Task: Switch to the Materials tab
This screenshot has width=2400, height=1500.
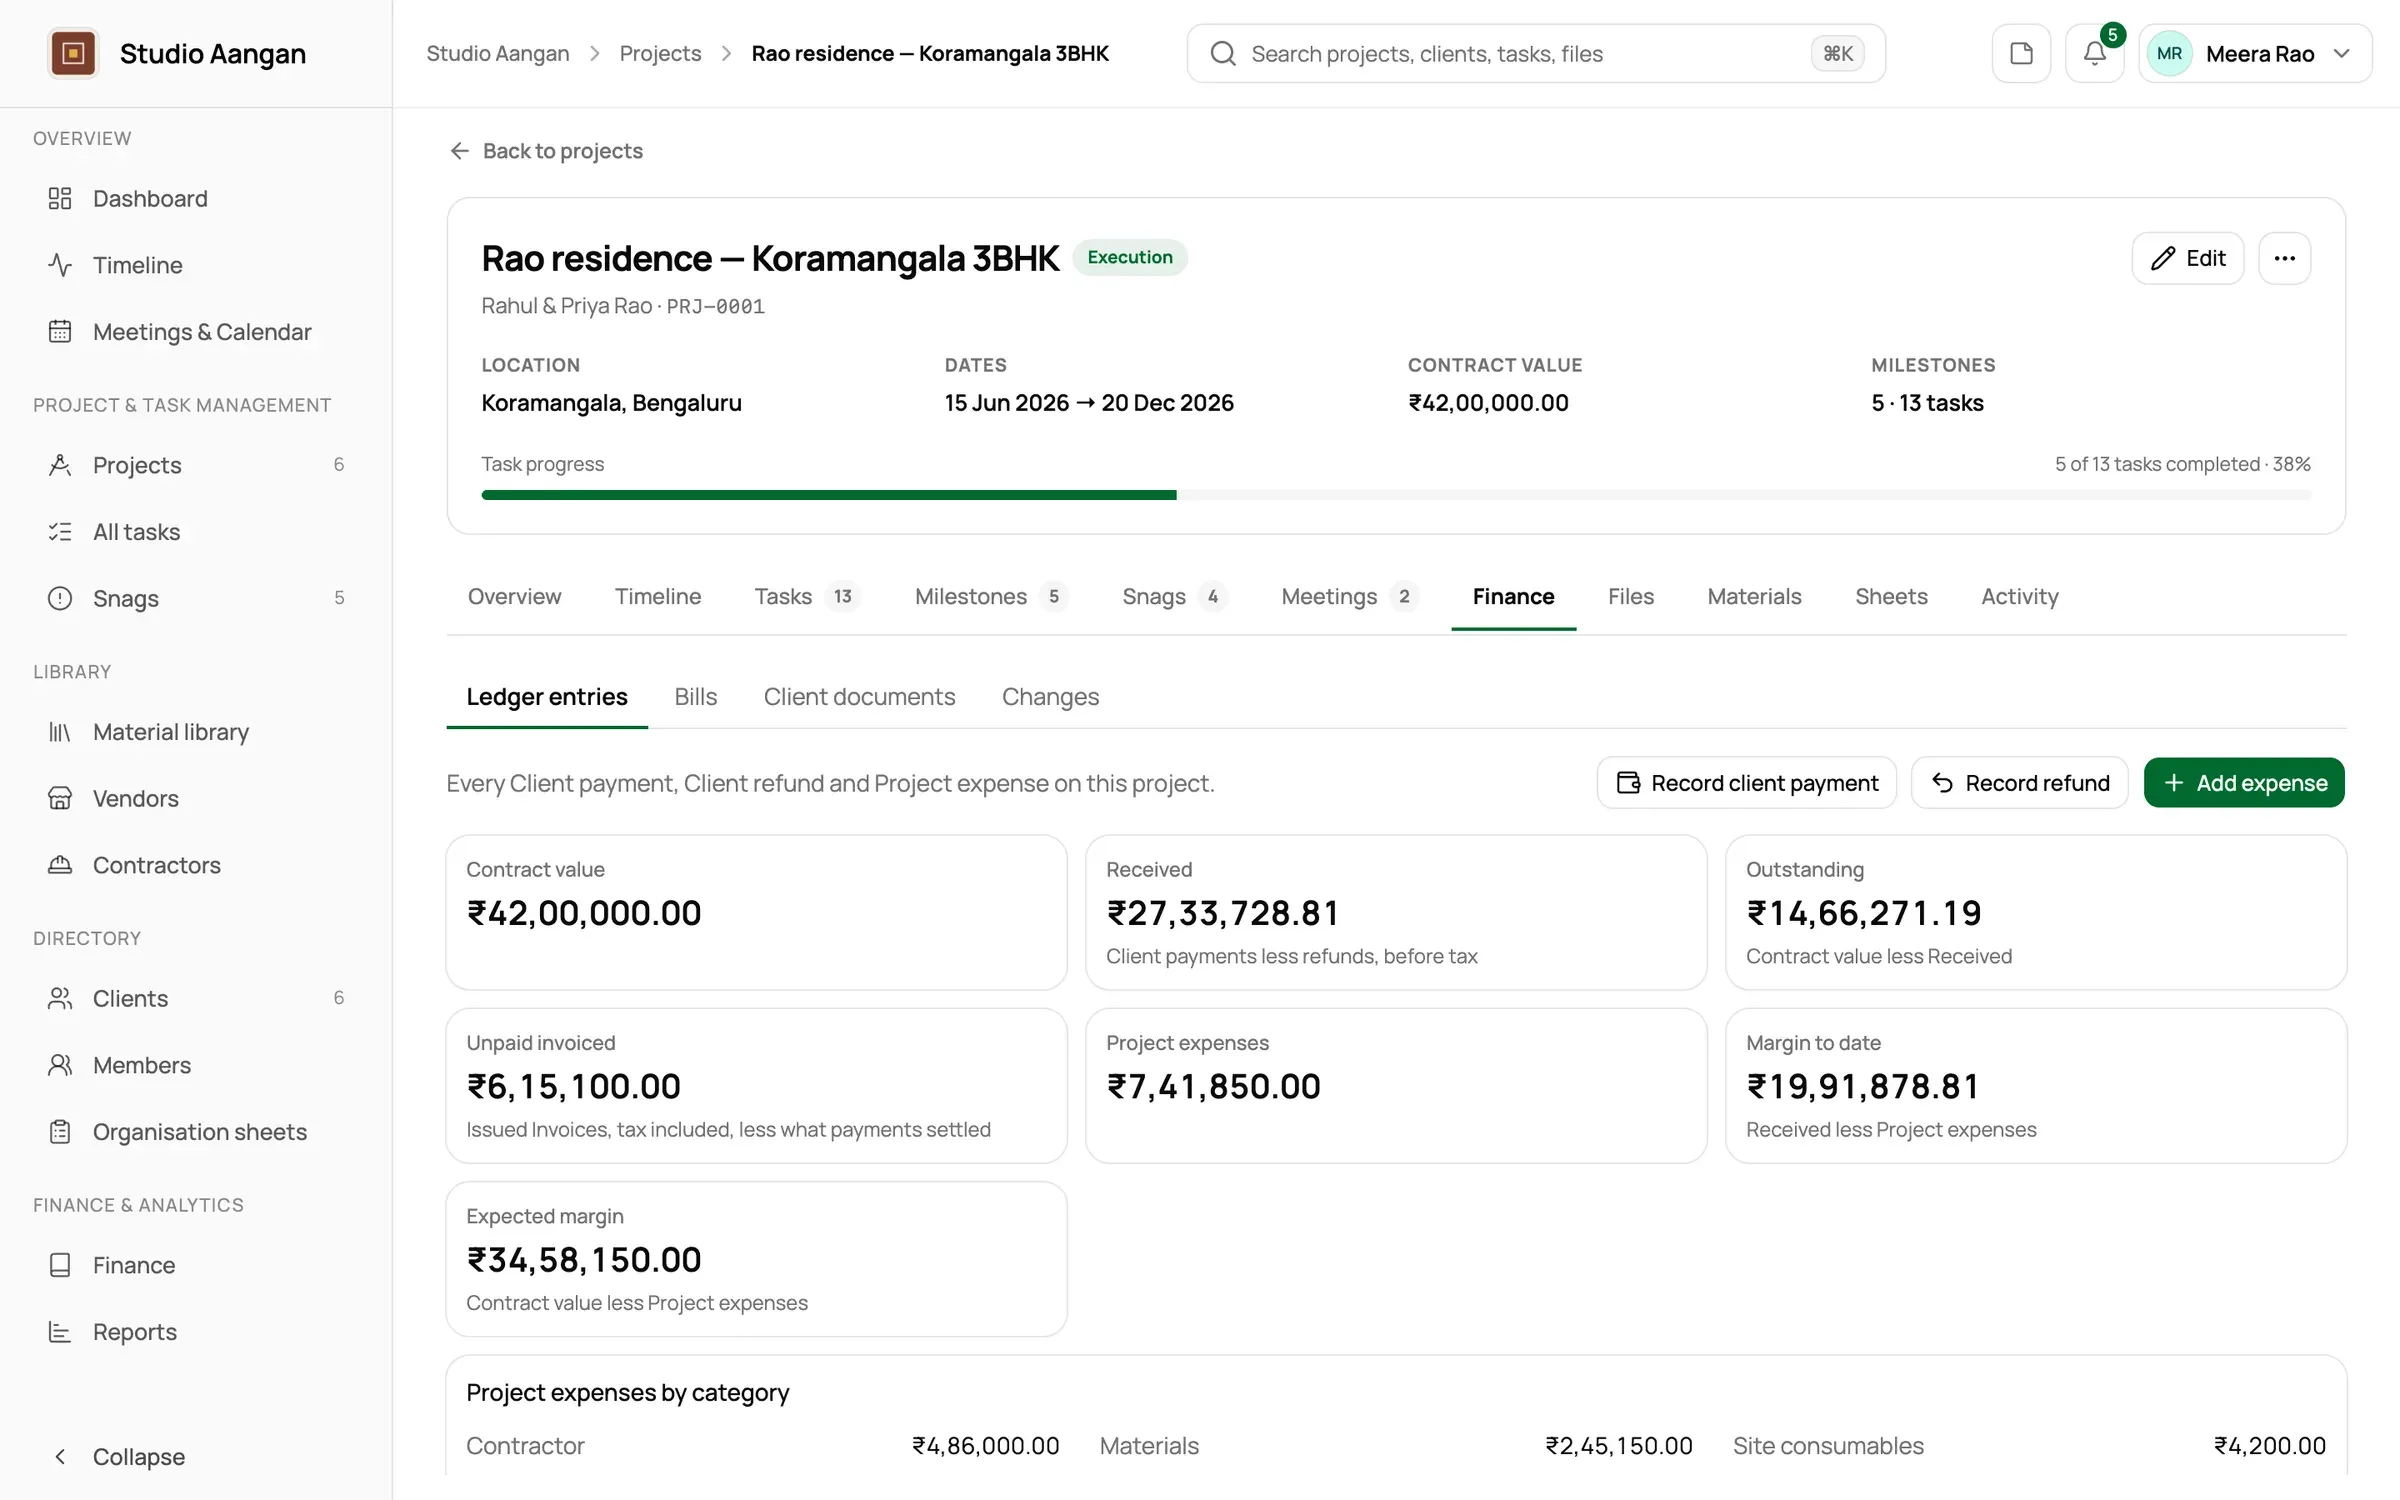Action: tap(1754, 596)
